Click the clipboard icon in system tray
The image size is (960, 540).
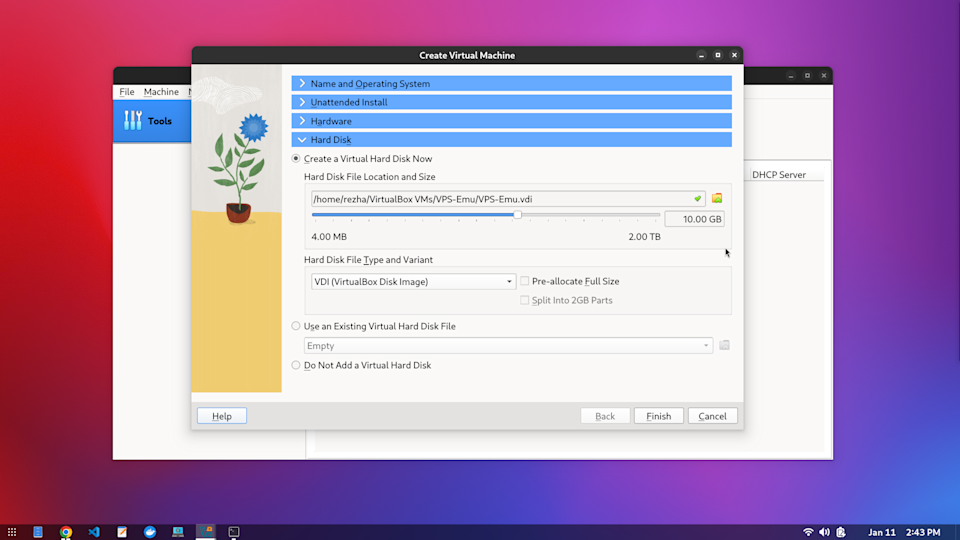coord(841,532)
